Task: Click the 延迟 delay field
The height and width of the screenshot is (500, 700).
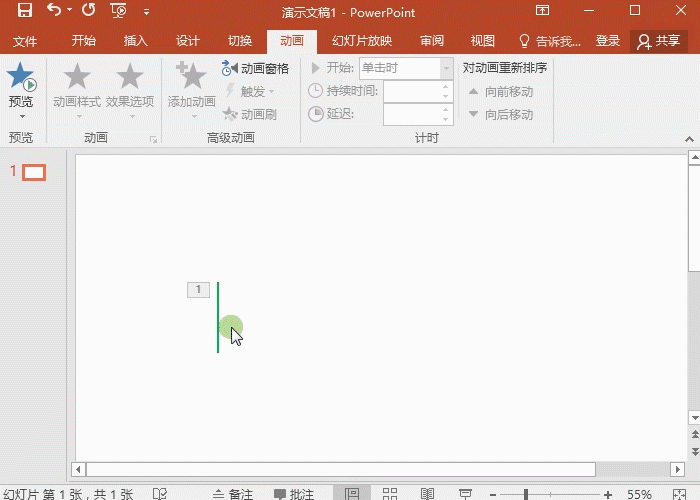Action: [412, 114]
